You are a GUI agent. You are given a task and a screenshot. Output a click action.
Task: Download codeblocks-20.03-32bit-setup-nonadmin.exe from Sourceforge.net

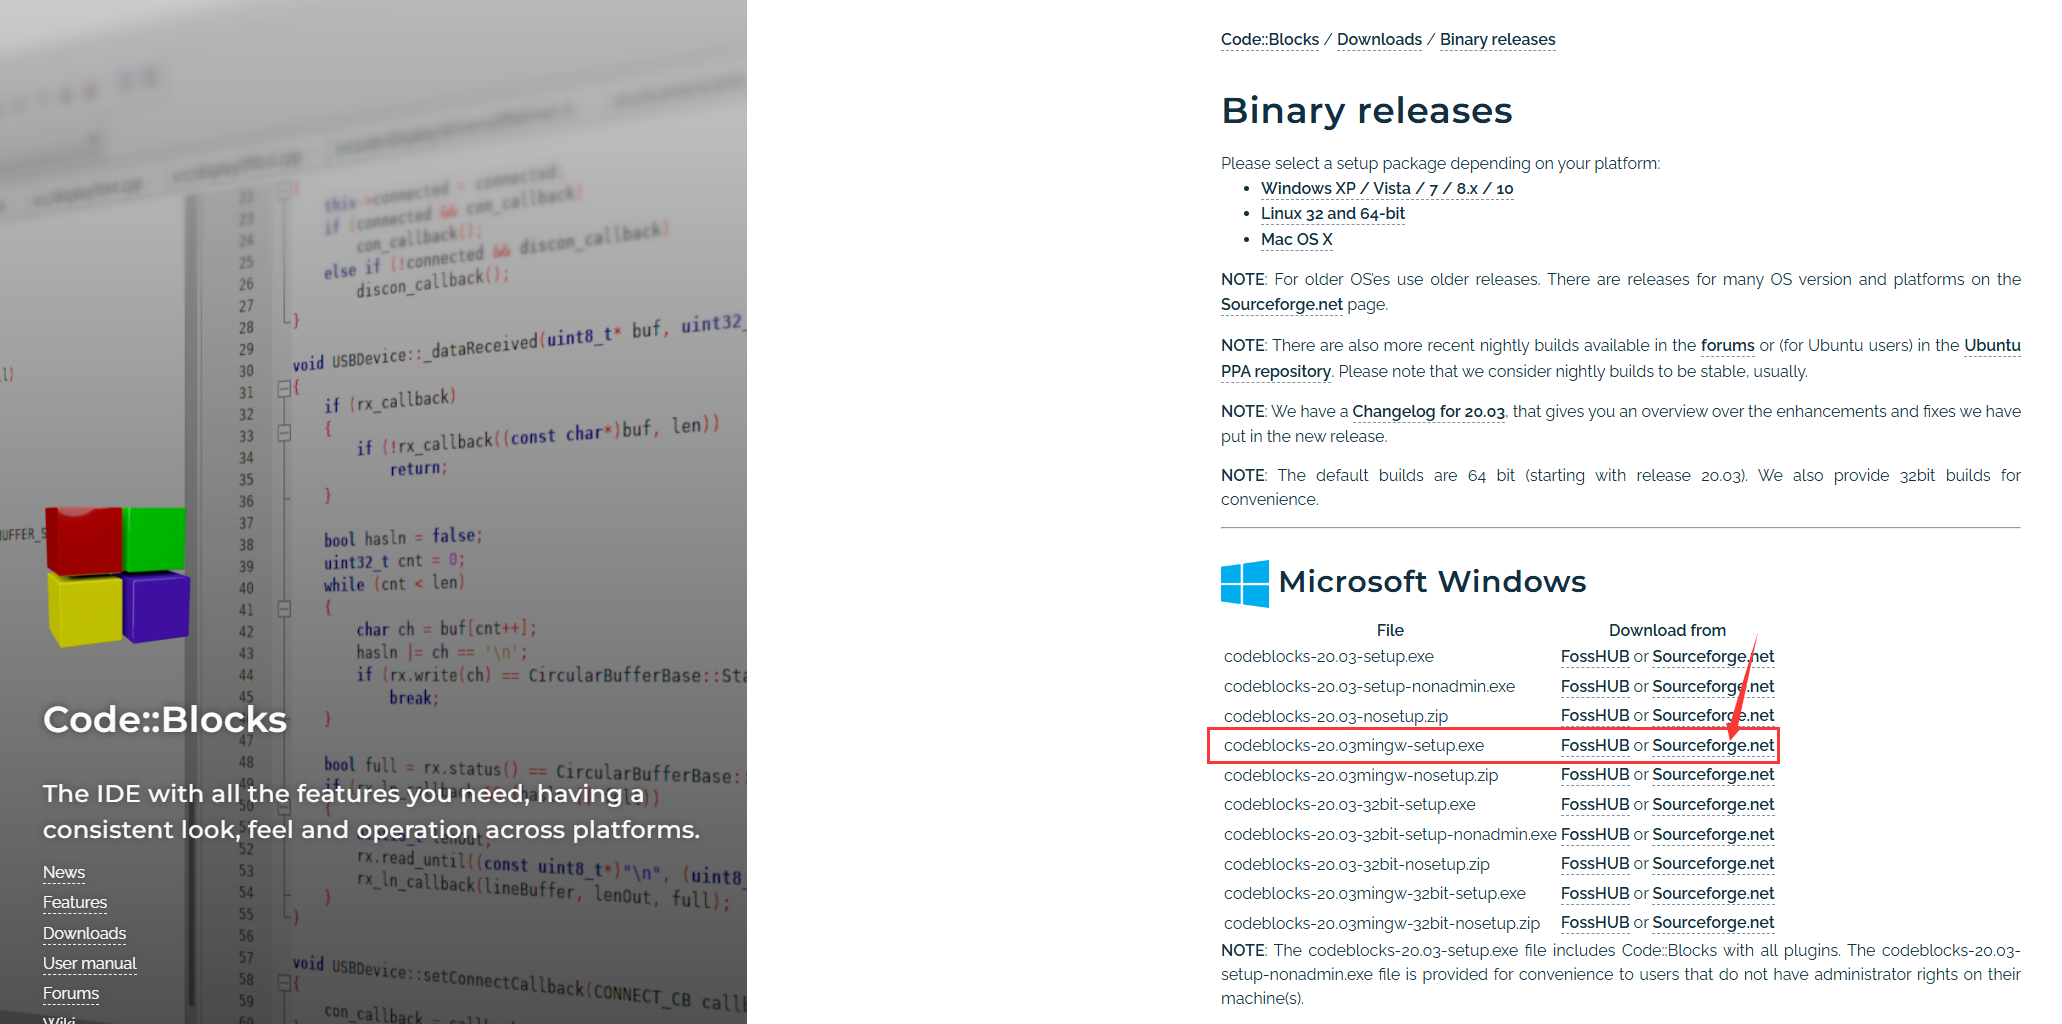coord(1713,834)
